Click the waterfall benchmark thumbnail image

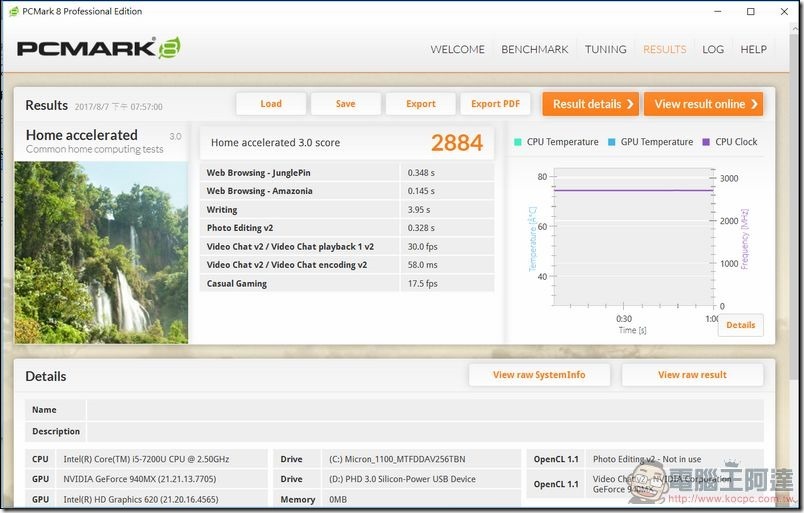click(101, 252)
